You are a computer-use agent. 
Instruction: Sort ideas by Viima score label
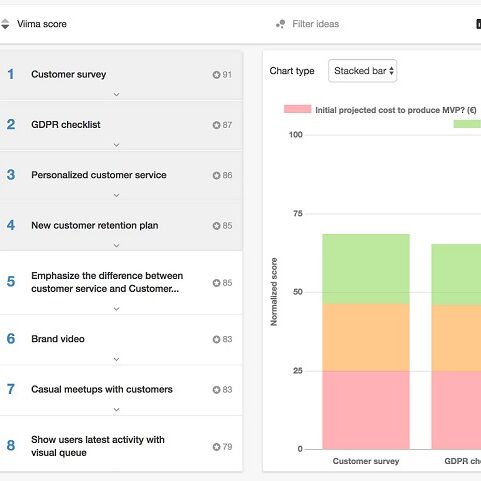(42, 24)
